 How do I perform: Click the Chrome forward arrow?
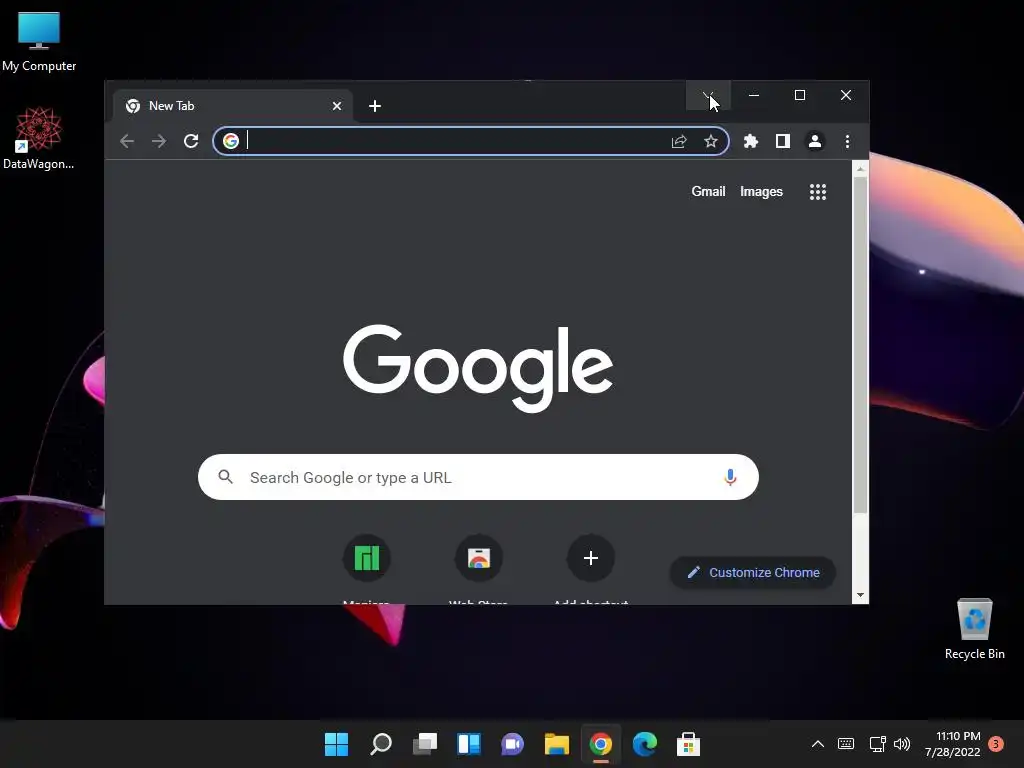point(159,141)
